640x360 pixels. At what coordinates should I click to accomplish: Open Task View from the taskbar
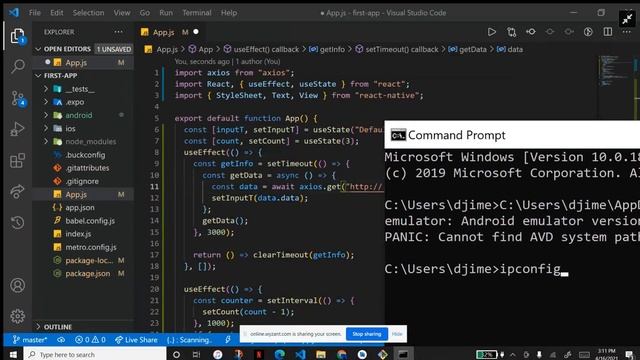196,354
